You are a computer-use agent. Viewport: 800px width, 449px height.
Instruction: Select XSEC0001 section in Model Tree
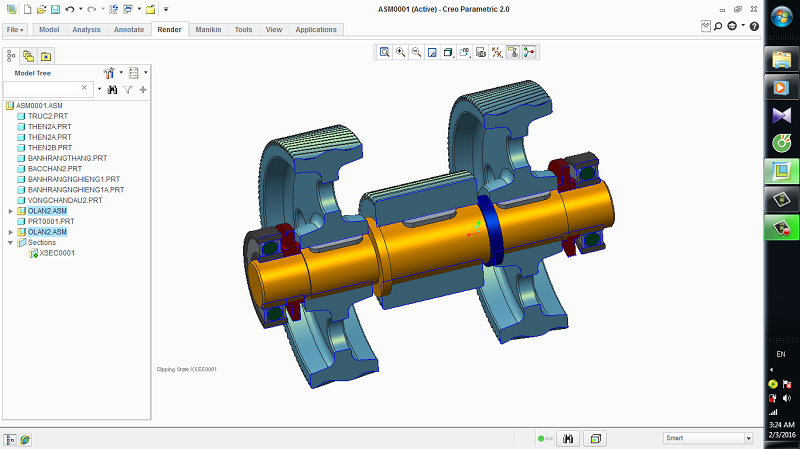pos(57,253)
